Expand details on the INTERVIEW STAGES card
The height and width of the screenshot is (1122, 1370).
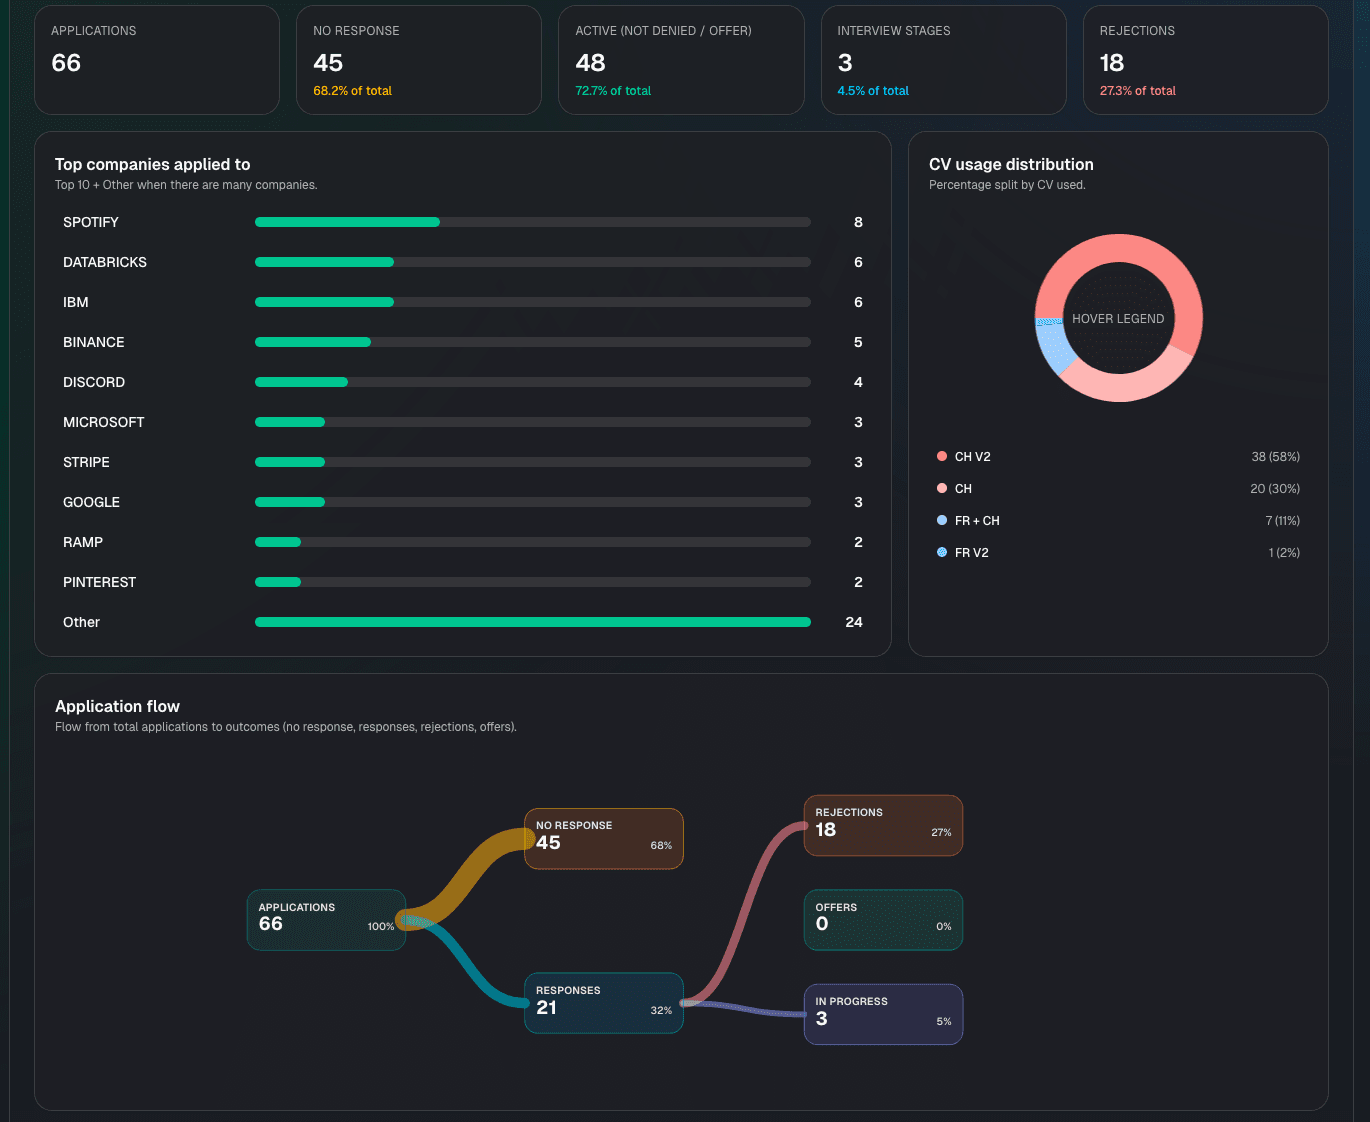[943, 59]
